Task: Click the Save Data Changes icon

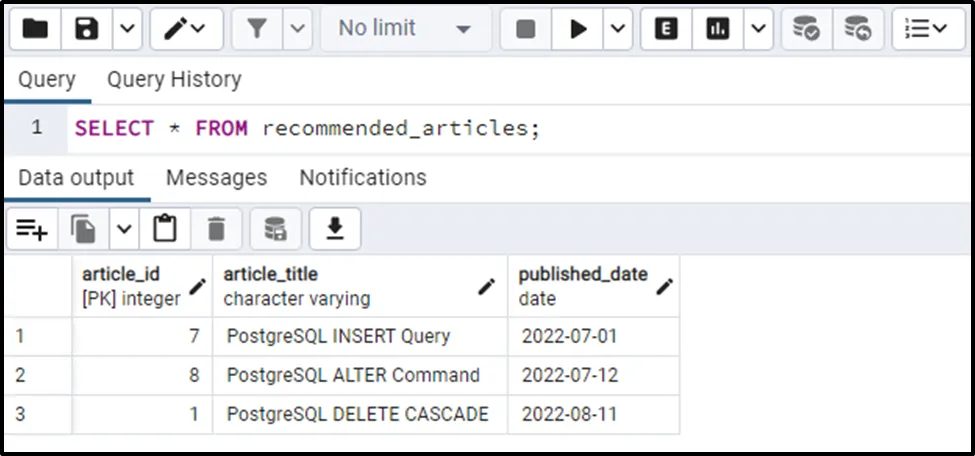Action: click(275, 230)
